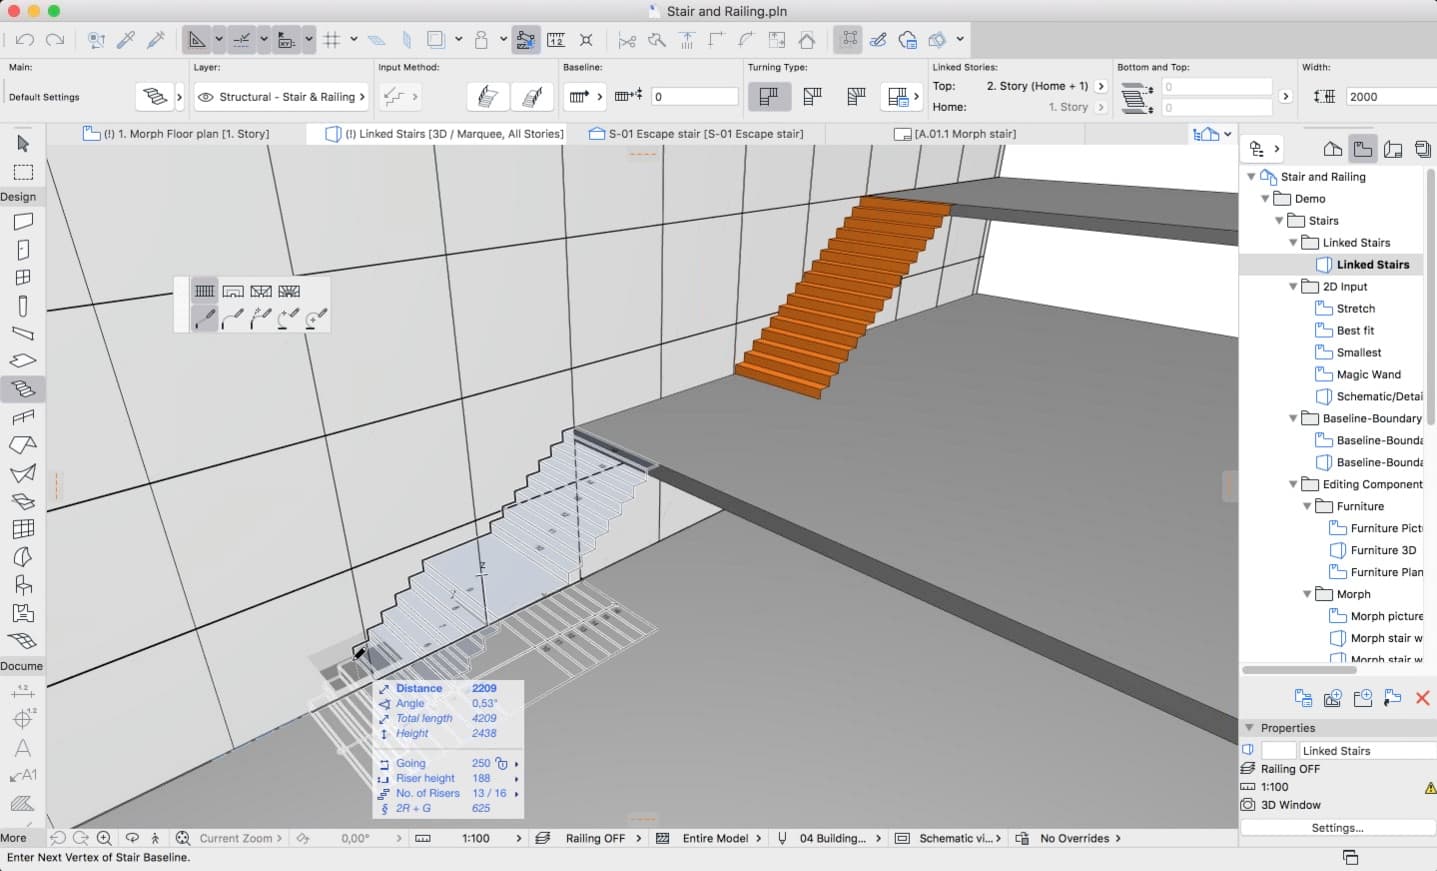The height and width of the screenshot is (871, 1437).
Task: Select the Morph tool
Action: point(23,557)
